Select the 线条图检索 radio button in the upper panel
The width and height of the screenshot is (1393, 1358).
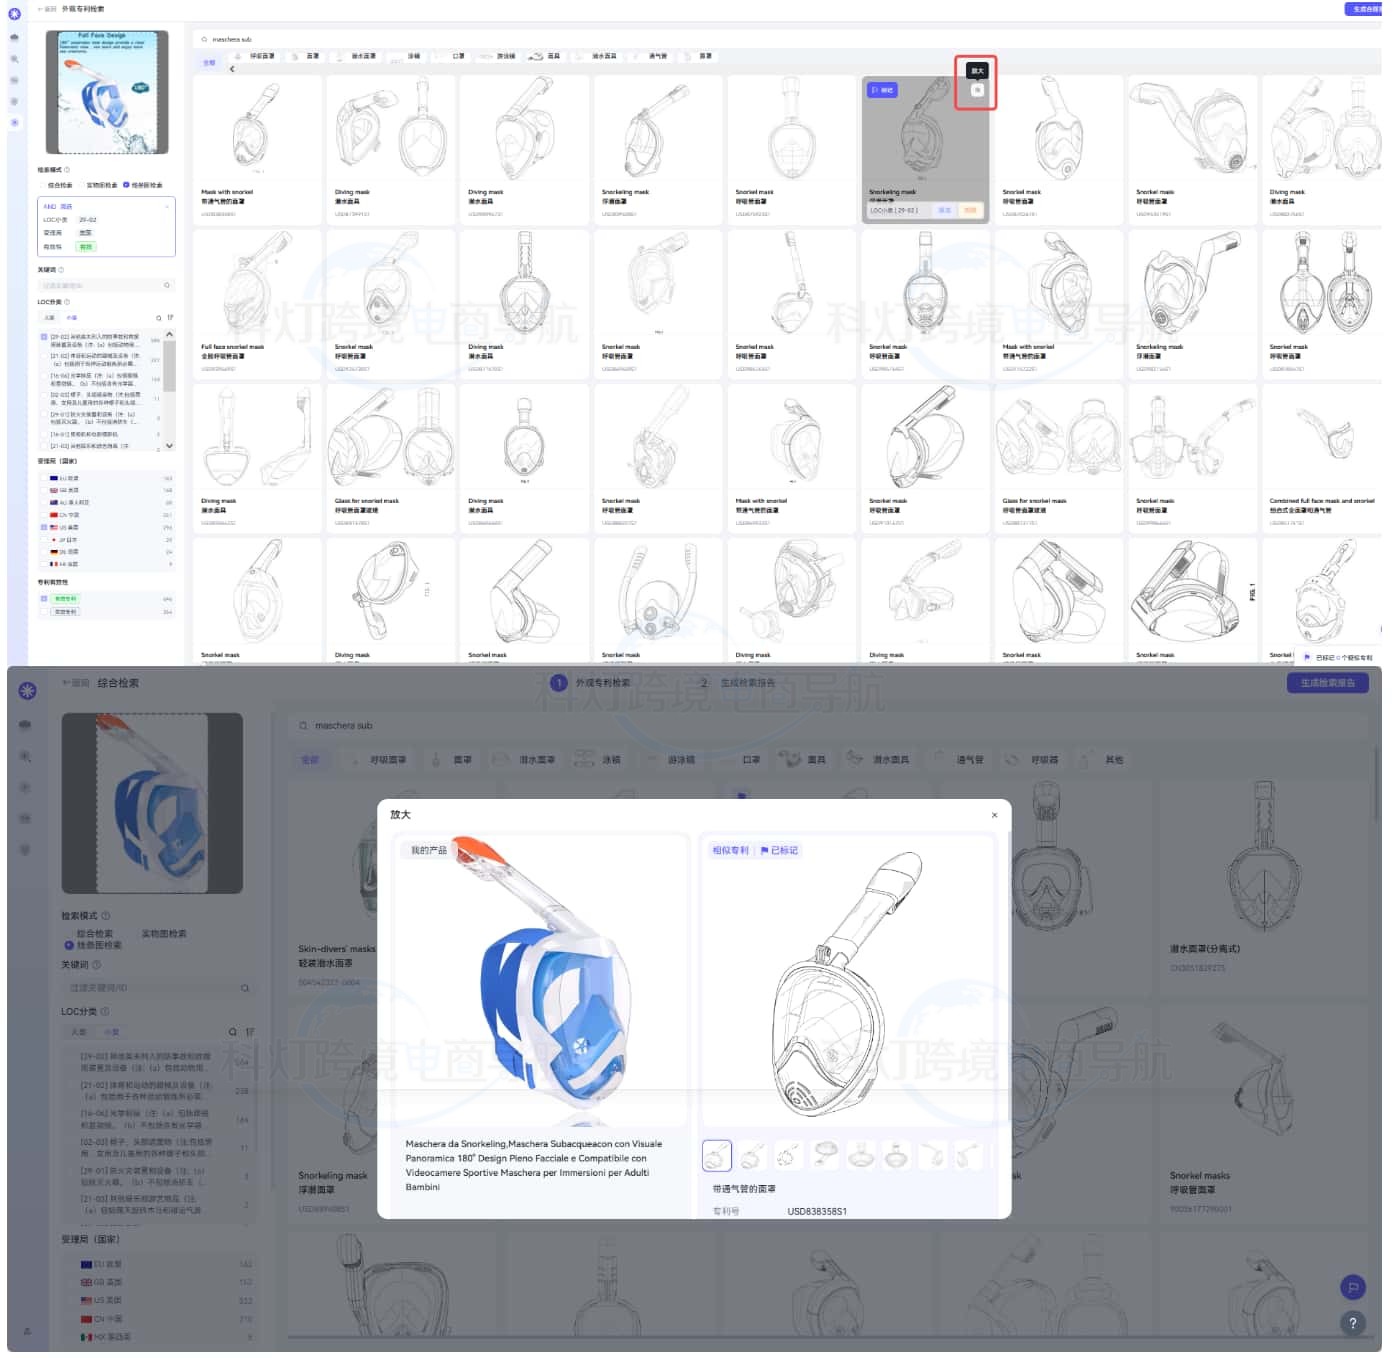127,186
